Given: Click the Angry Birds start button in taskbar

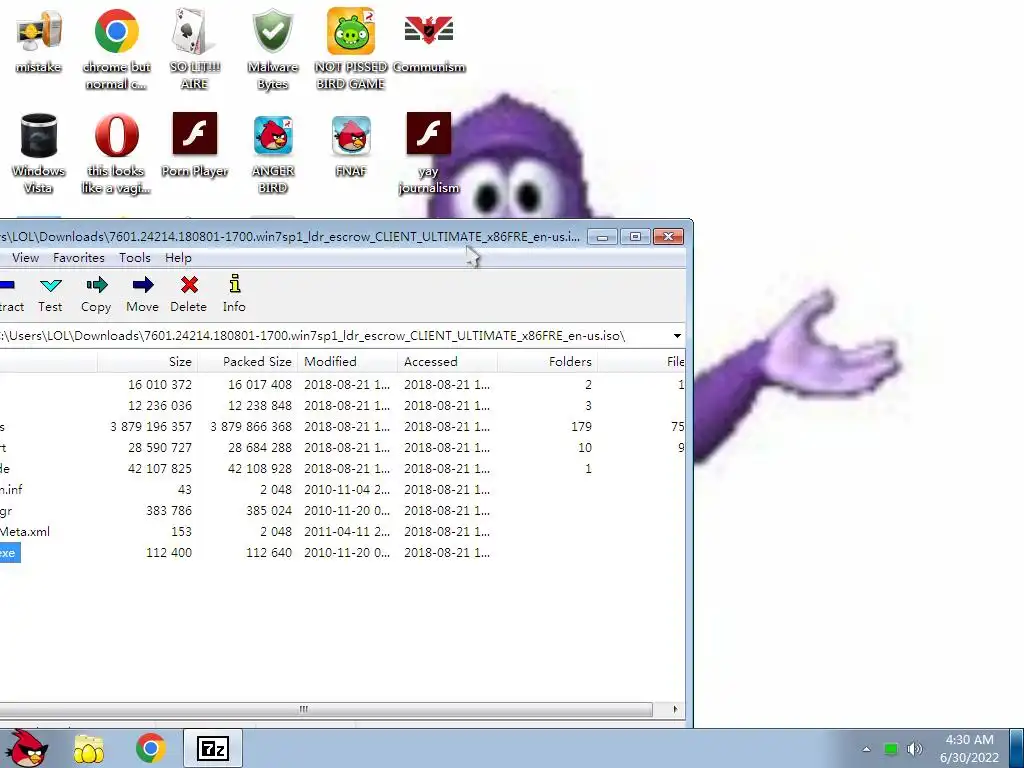Looking at the screenshot, I should 27,748.
